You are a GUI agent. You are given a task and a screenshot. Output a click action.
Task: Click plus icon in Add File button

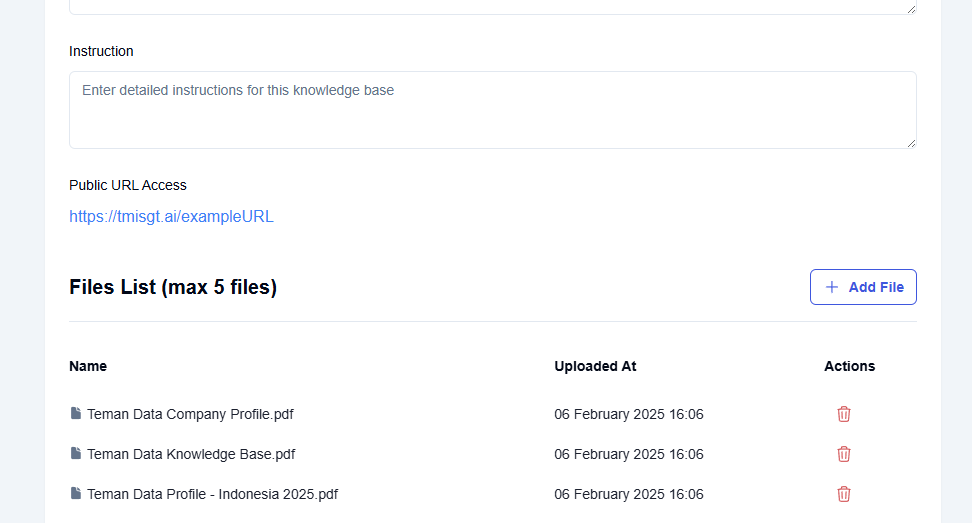(831, 287)
